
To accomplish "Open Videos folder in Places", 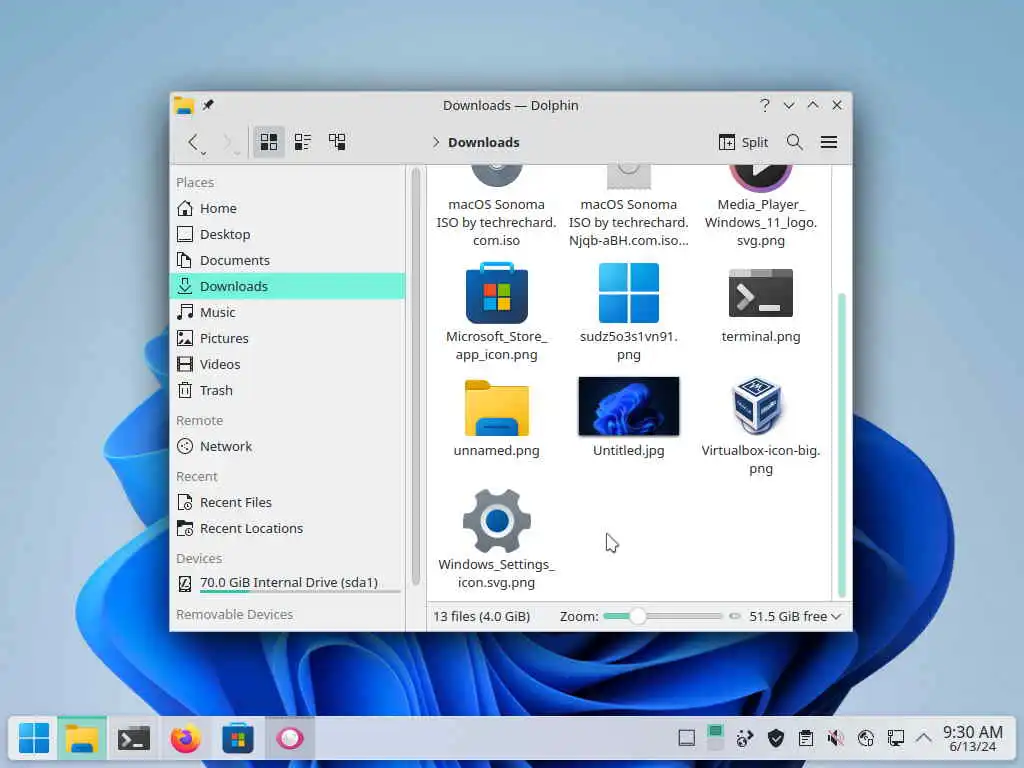I will [287, 364].
